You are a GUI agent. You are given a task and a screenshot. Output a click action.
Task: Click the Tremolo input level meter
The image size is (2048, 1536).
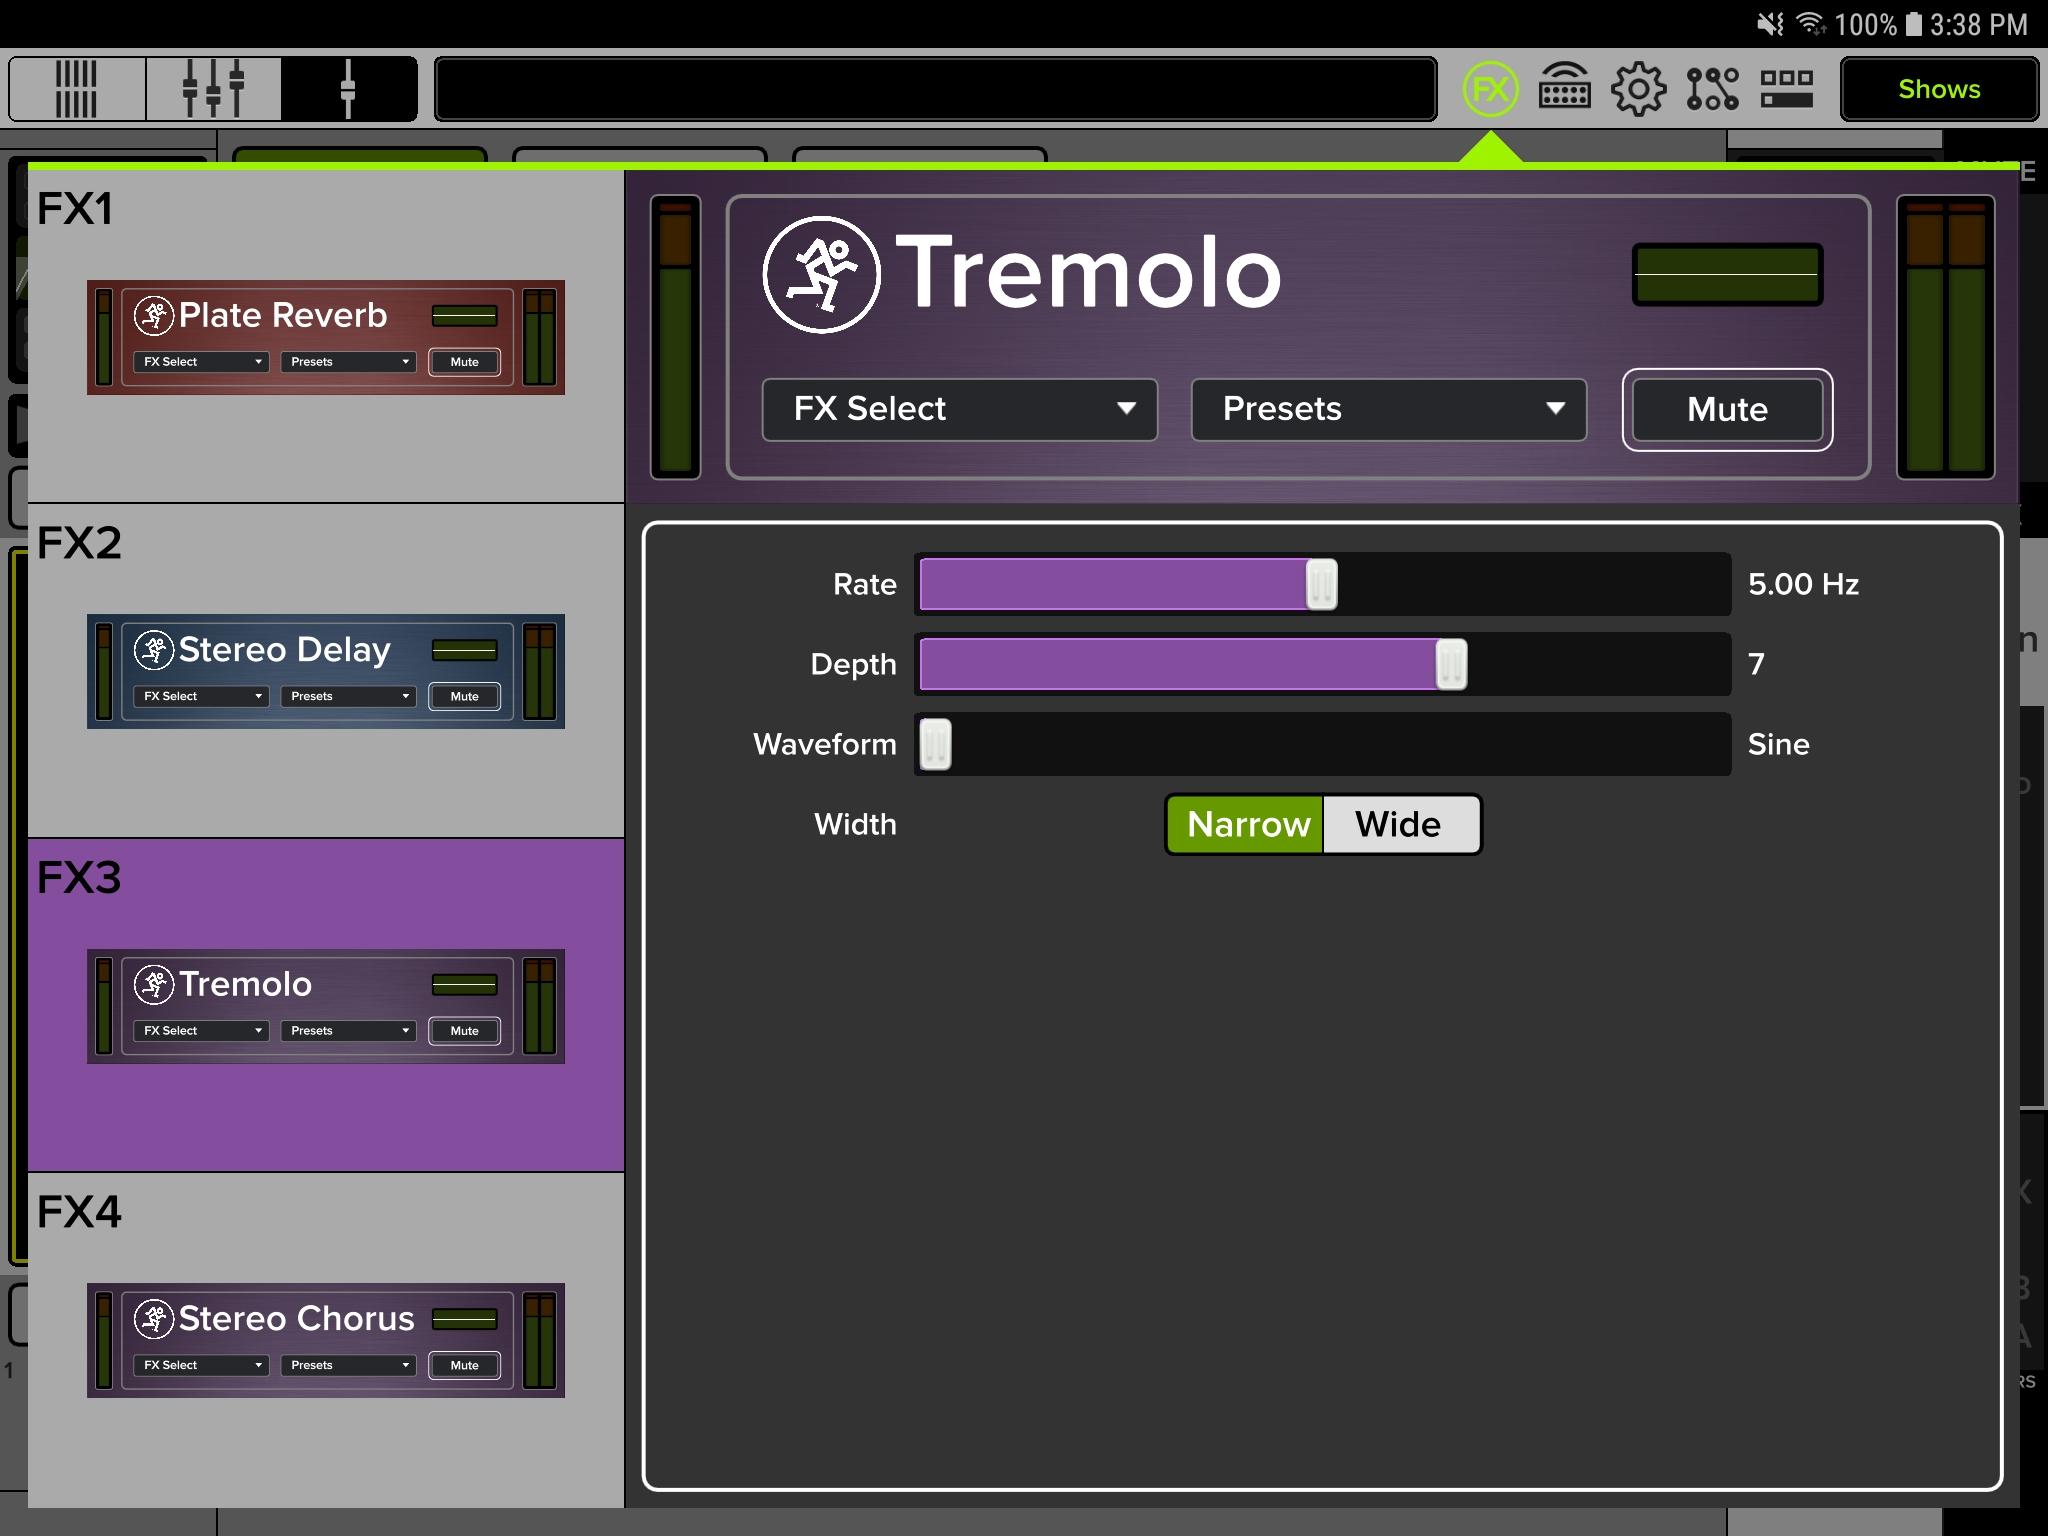(676, 337)
